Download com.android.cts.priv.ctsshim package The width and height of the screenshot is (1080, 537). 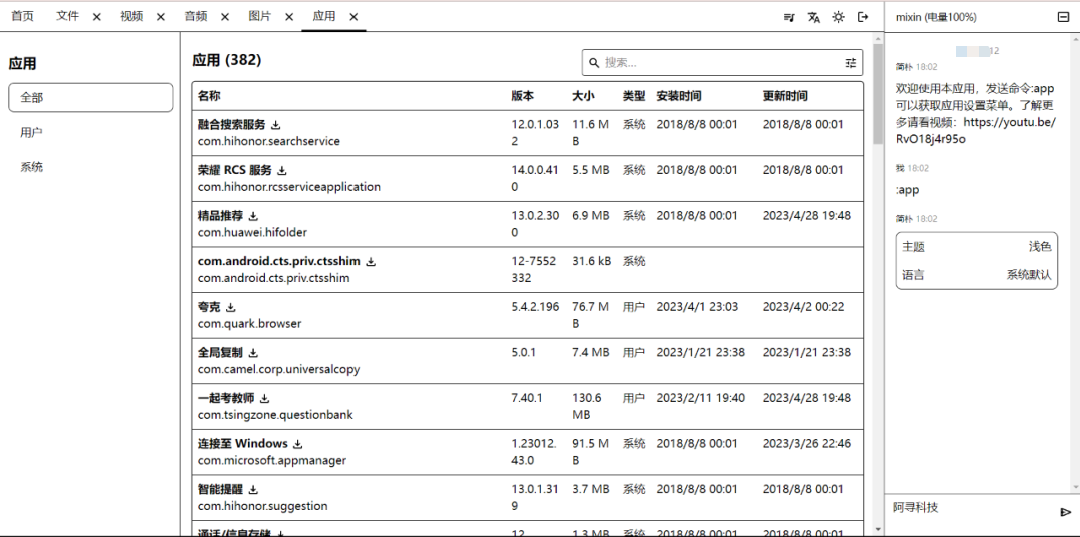point(371,261)
